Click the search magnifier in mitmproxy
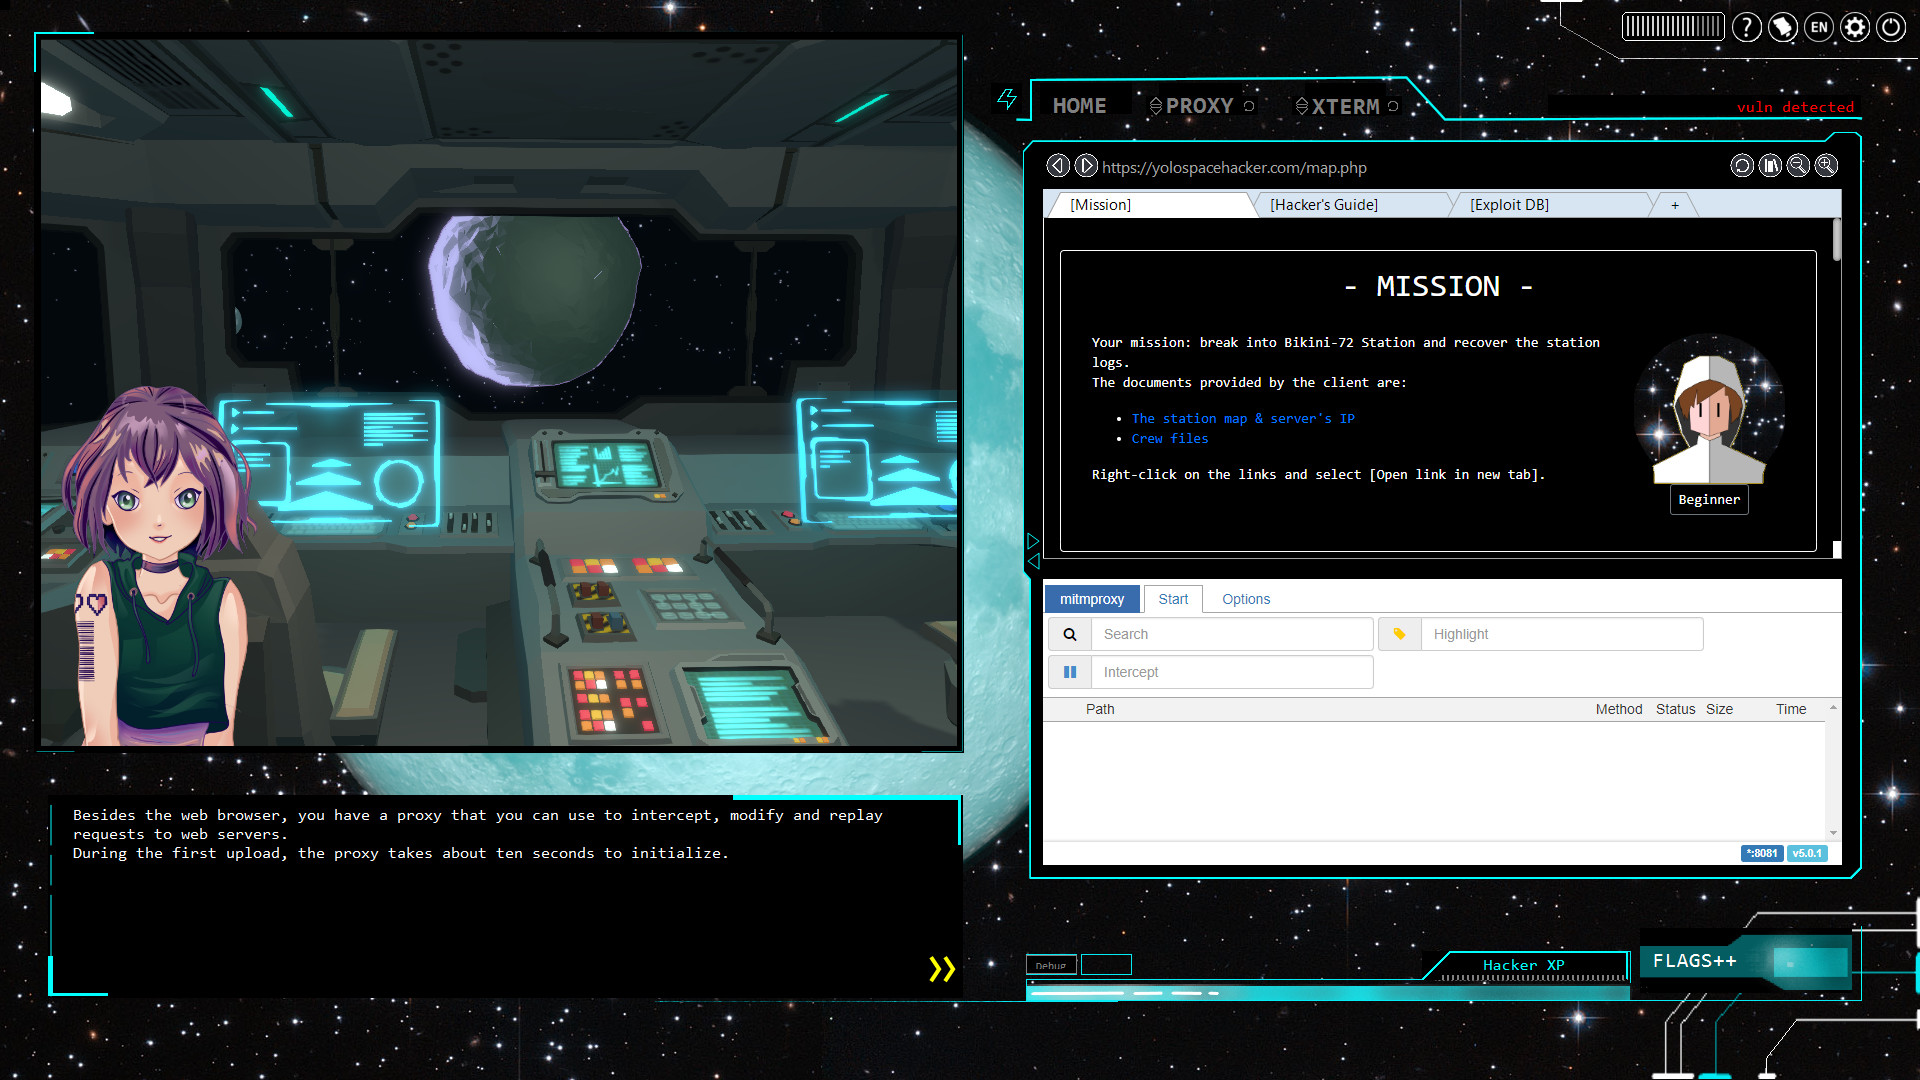 coord(1068,634)
